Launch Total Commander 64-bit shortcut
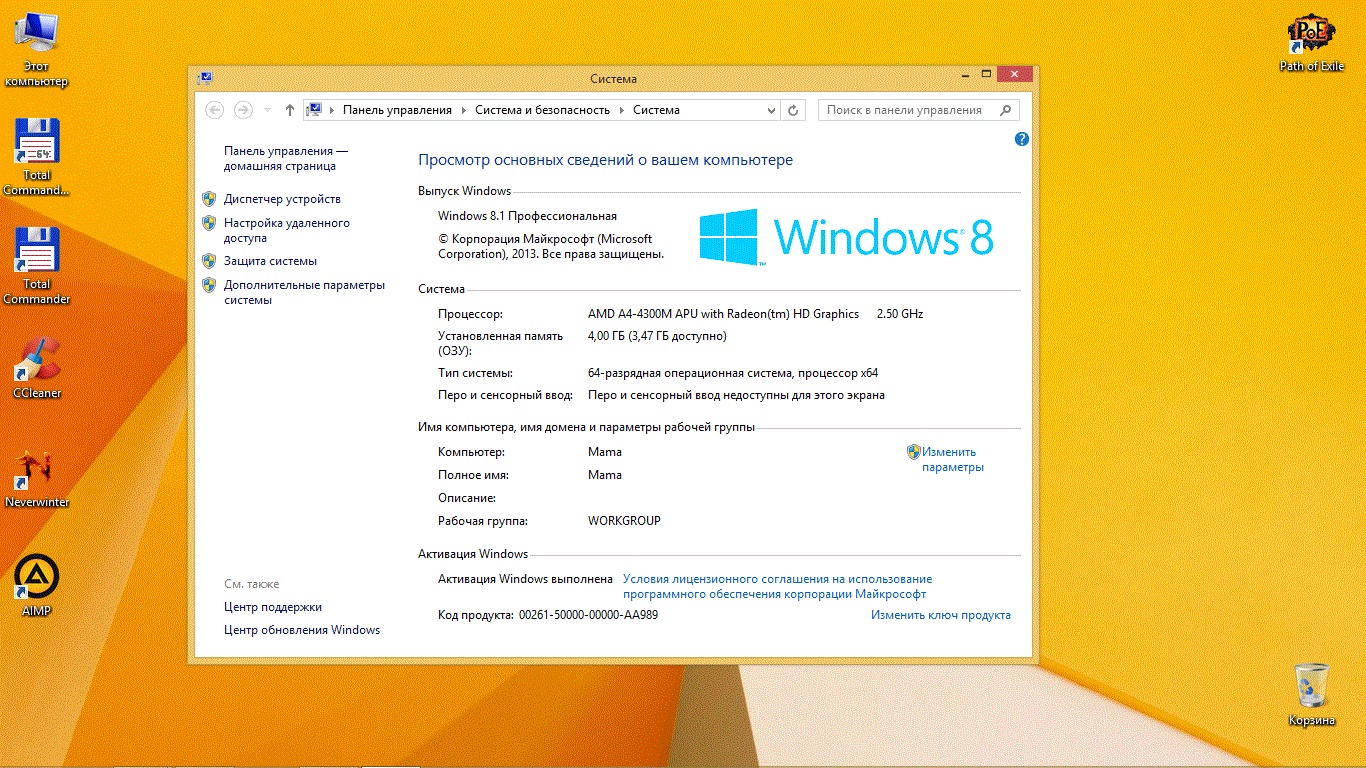Viewport: 1366px width, 768px height. coord(37,145)
